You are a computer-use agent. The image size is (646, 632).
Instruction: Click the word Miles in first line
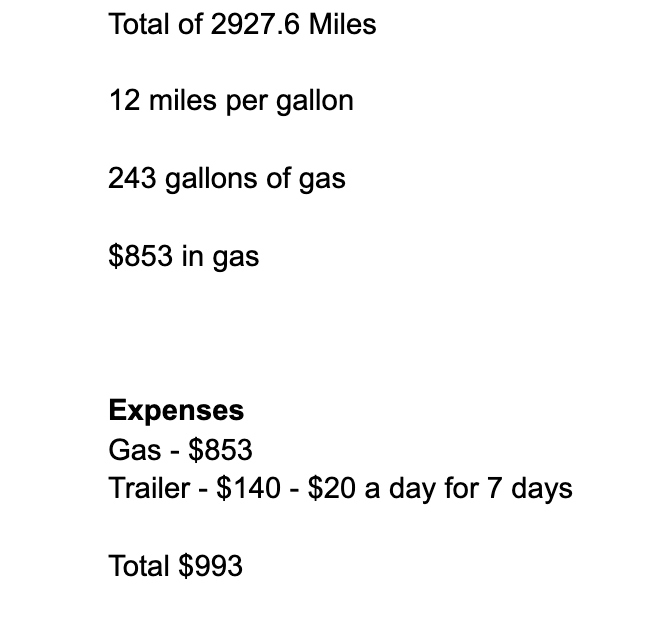pos(342,24)
